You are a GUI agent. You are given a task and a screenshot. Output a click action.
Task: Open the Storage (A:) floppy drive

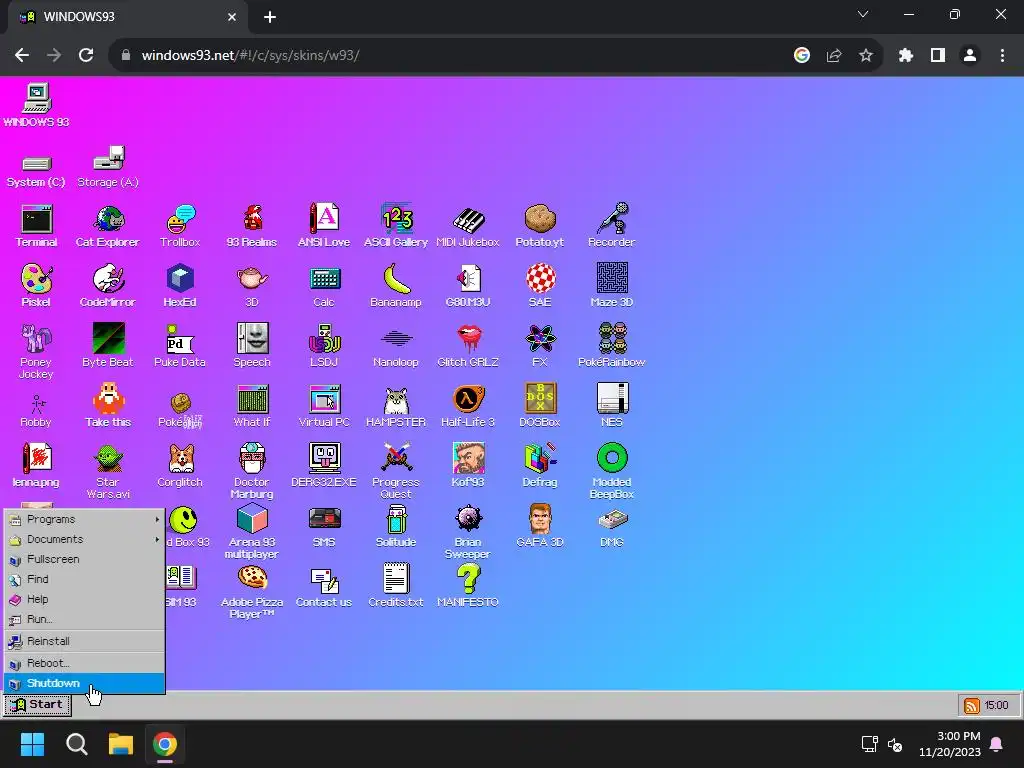click(108, 167)
